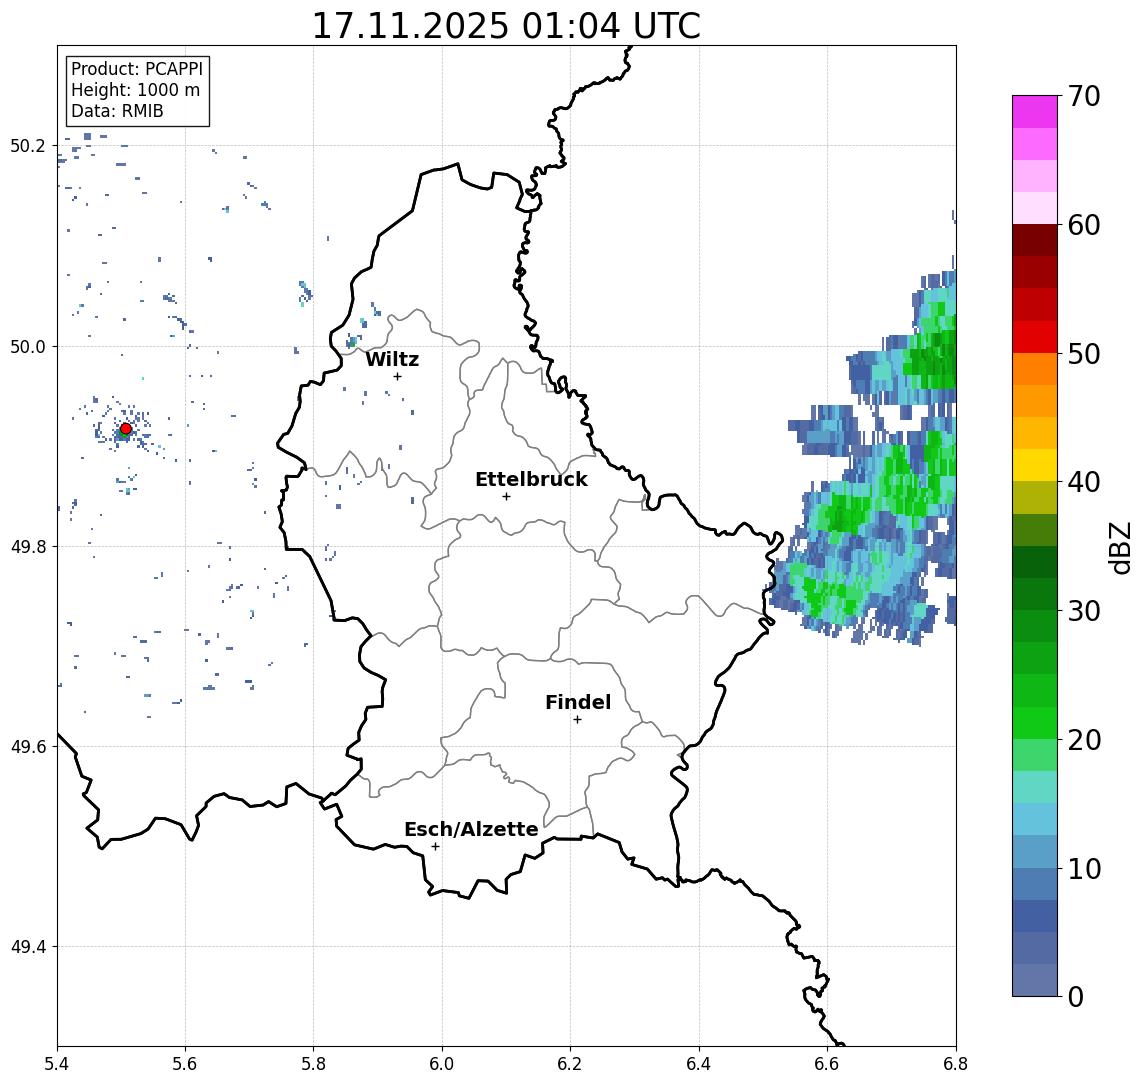The height and width of the screenshot is (1084, 1145).
Task: Click the dBZ colorbar axis label
Action: pos(1120,547)
